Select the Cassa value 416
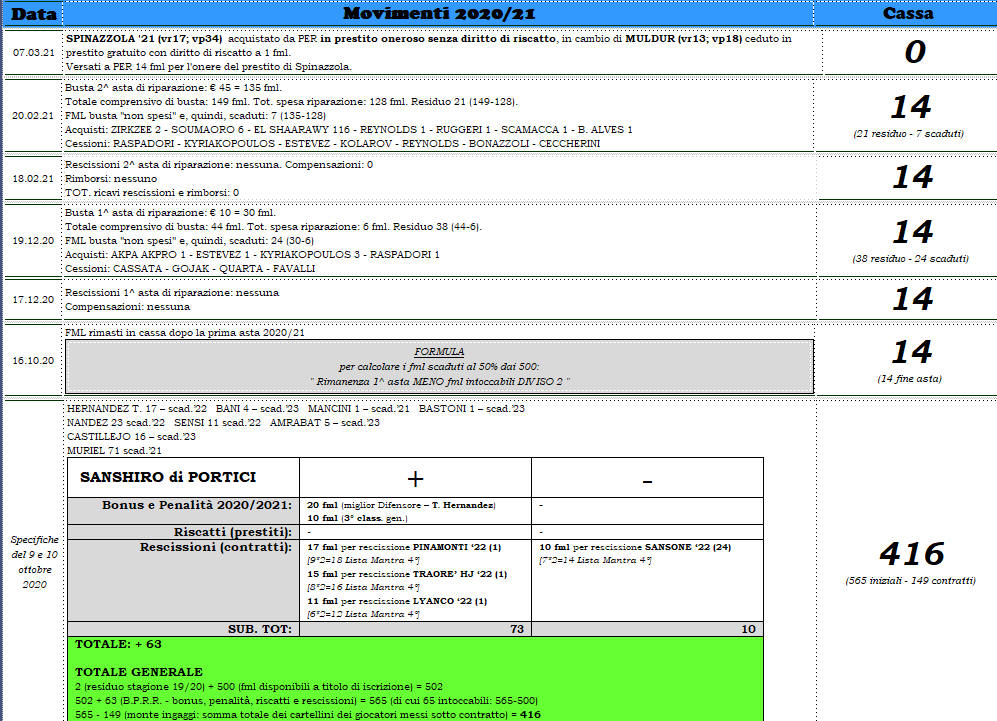997x721 pixels. click(912, 554)
